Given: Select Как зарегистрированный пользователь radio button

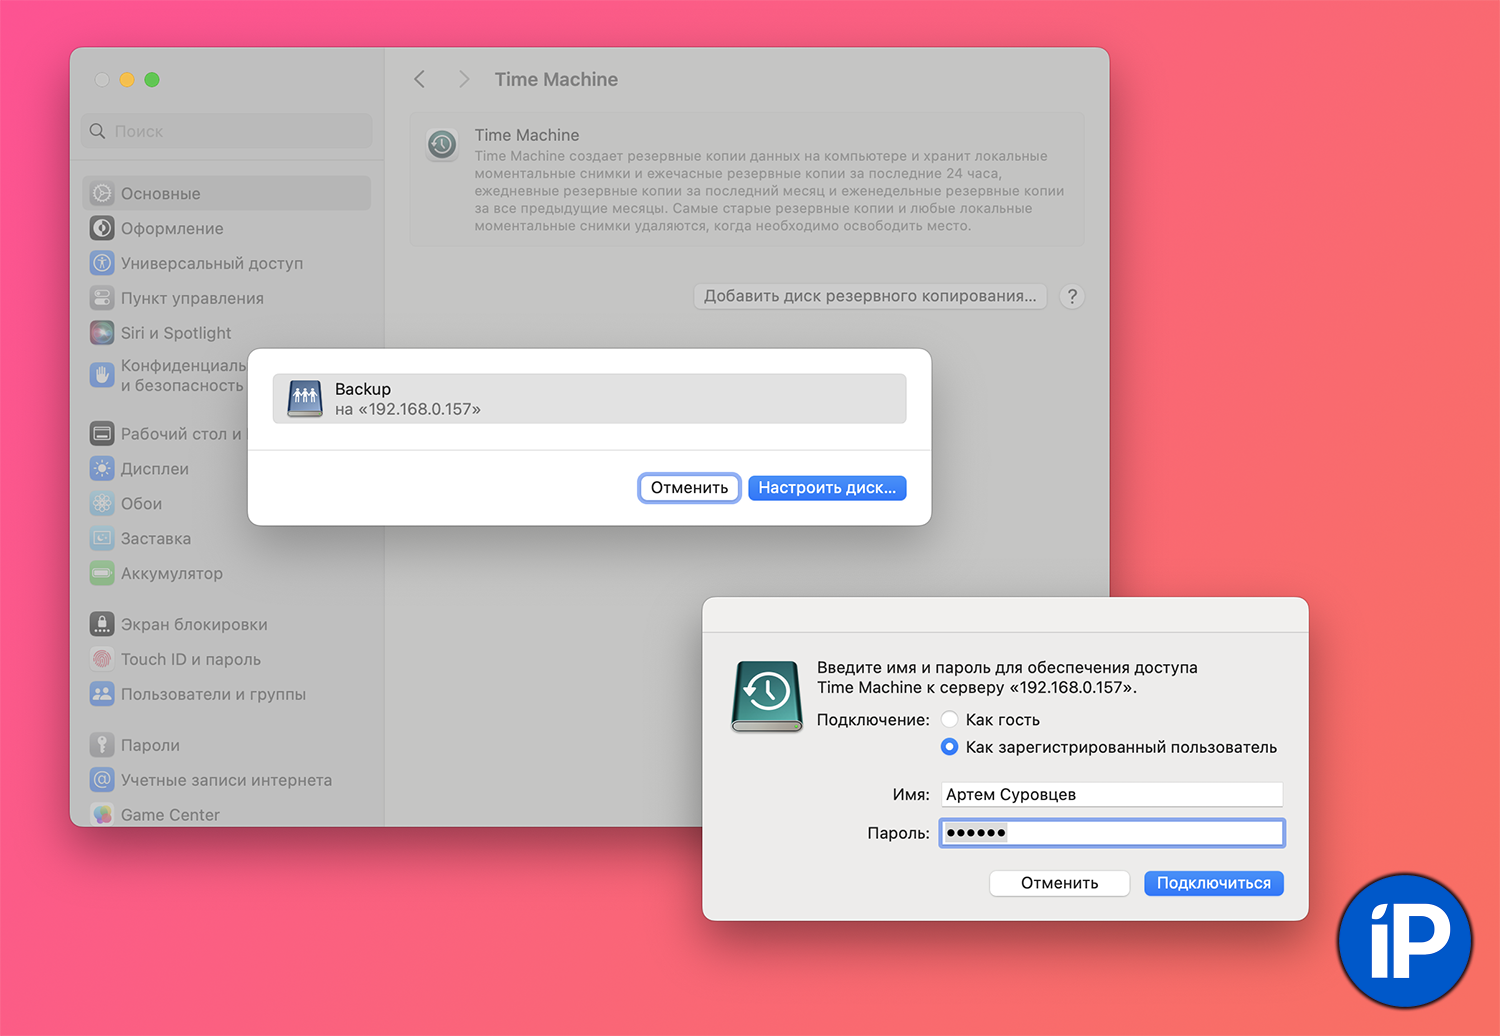Looking at the screenshot, I should pos(950,747).
